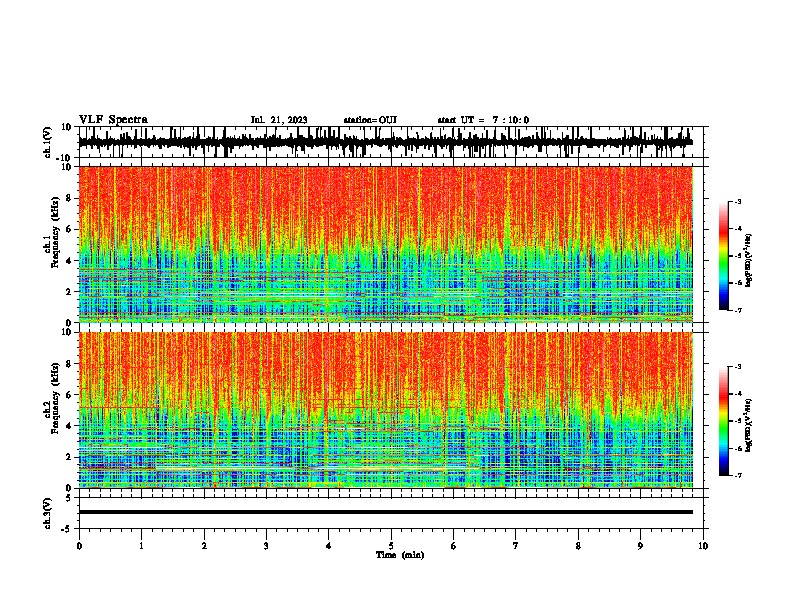Viewport: 792px width, 612px height.
Task: Click the "station=OUI" label
Action: [370, 120]
